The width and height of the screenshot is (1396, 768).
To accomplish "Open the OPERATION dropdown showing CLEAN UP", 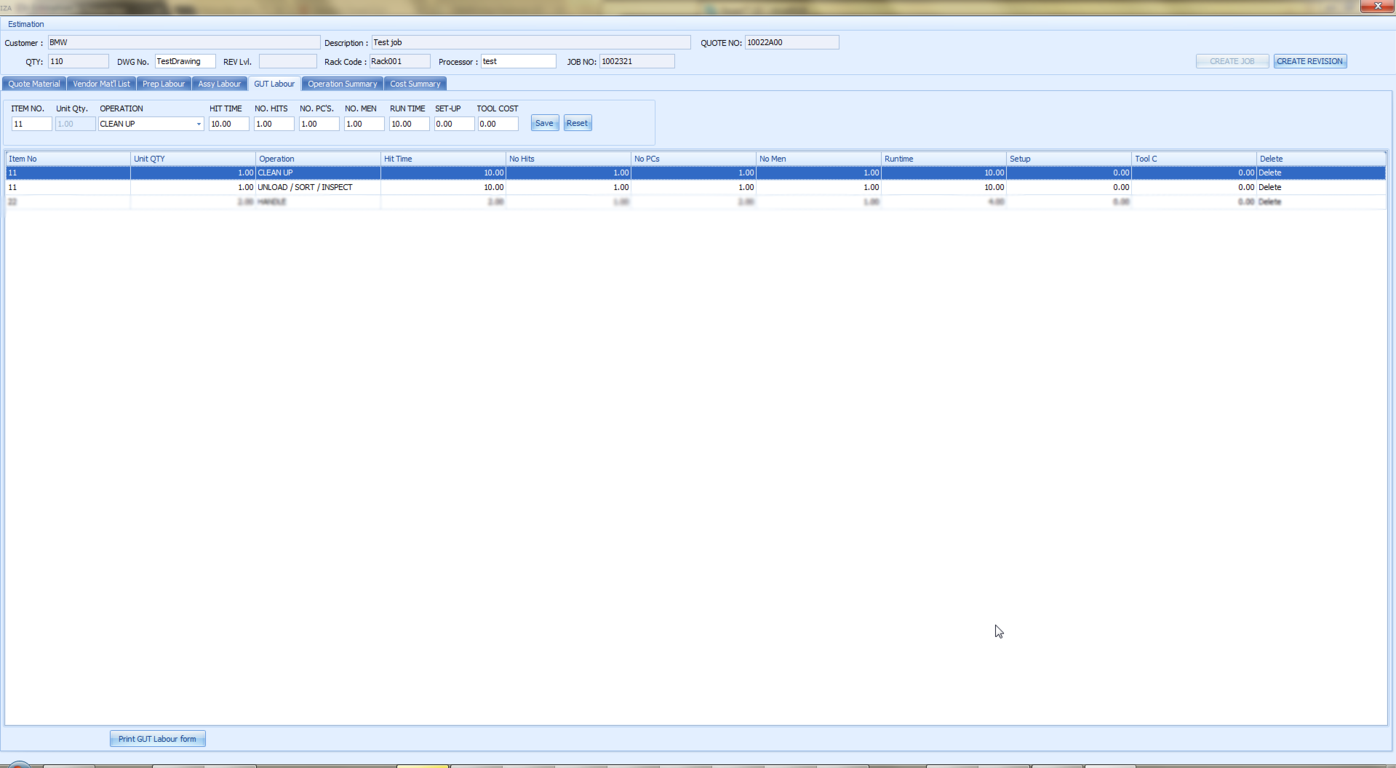I will [198, 124].
